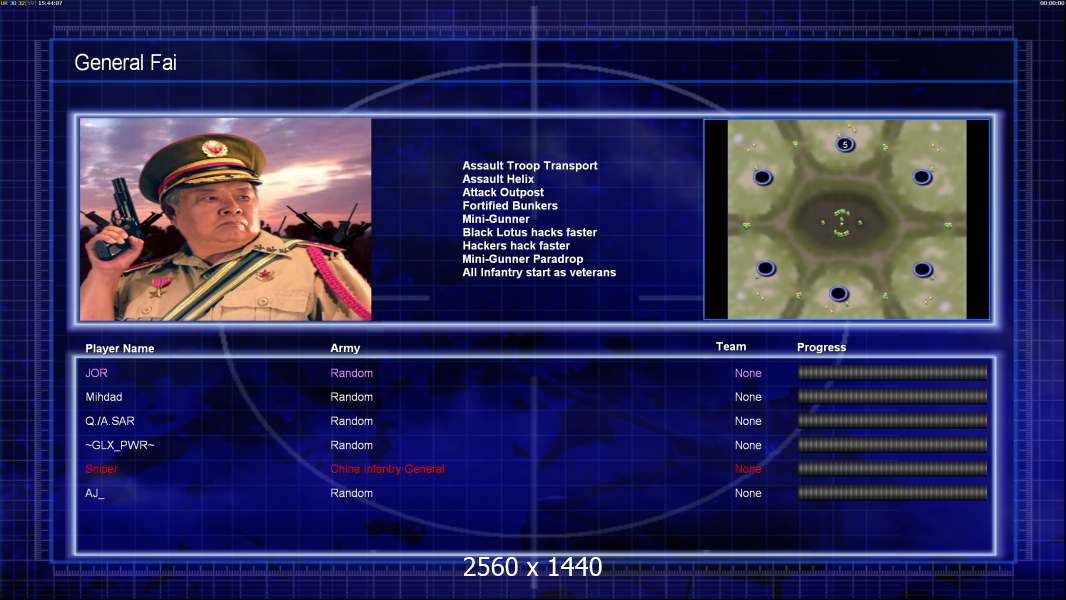Select player JOR in the list
This screenshot has height=600, width=1066.
pyautogui.click(x=96, y=373)
